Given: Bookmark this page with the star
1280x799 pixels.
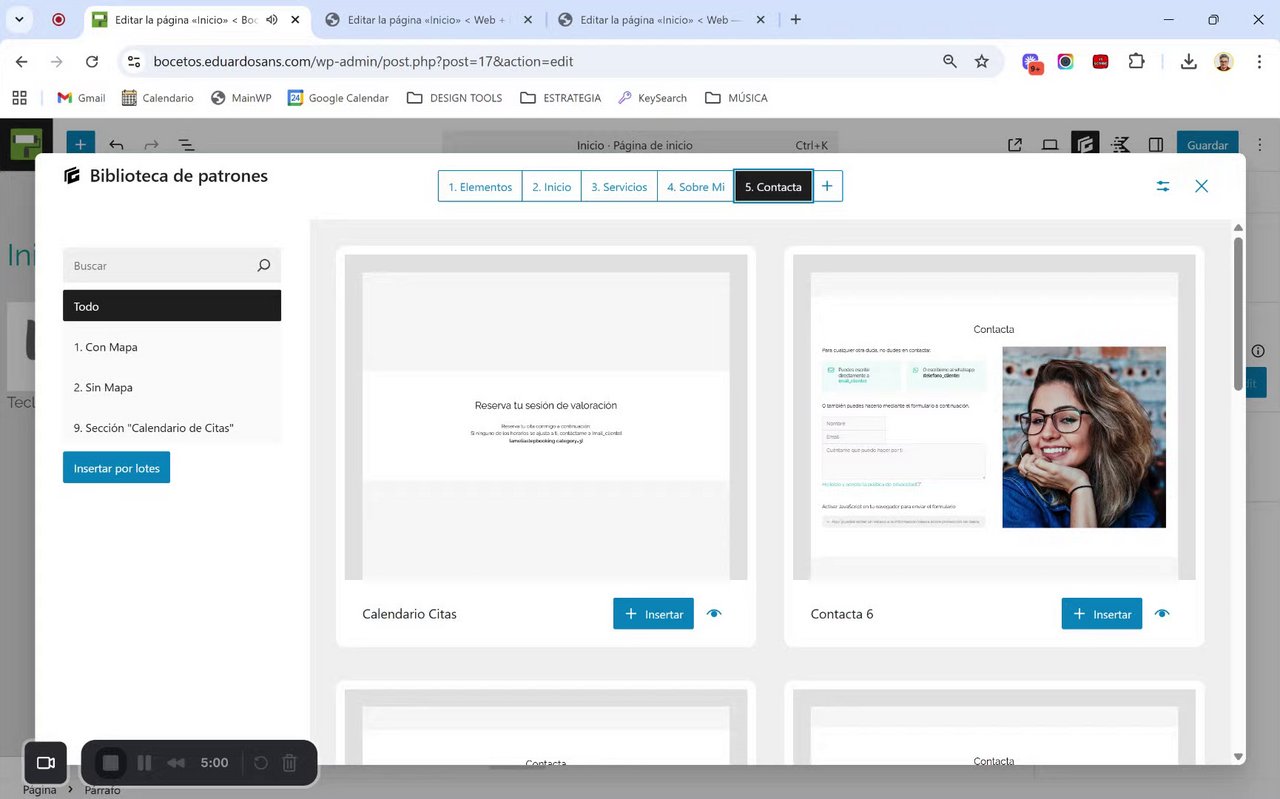Looking at the screenshot, I should point(982,62).
